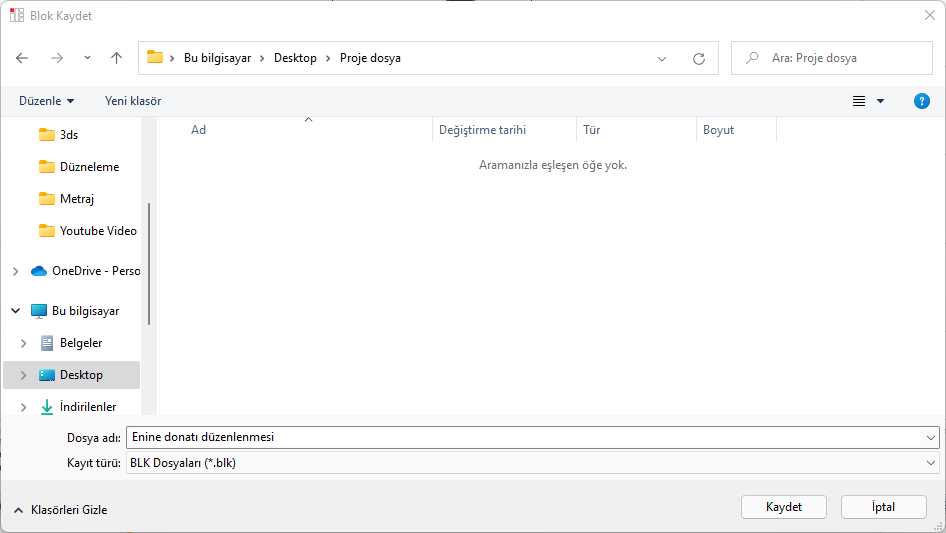
Task: Close the Blok Kaydet dialog
Action: point(930,15)
